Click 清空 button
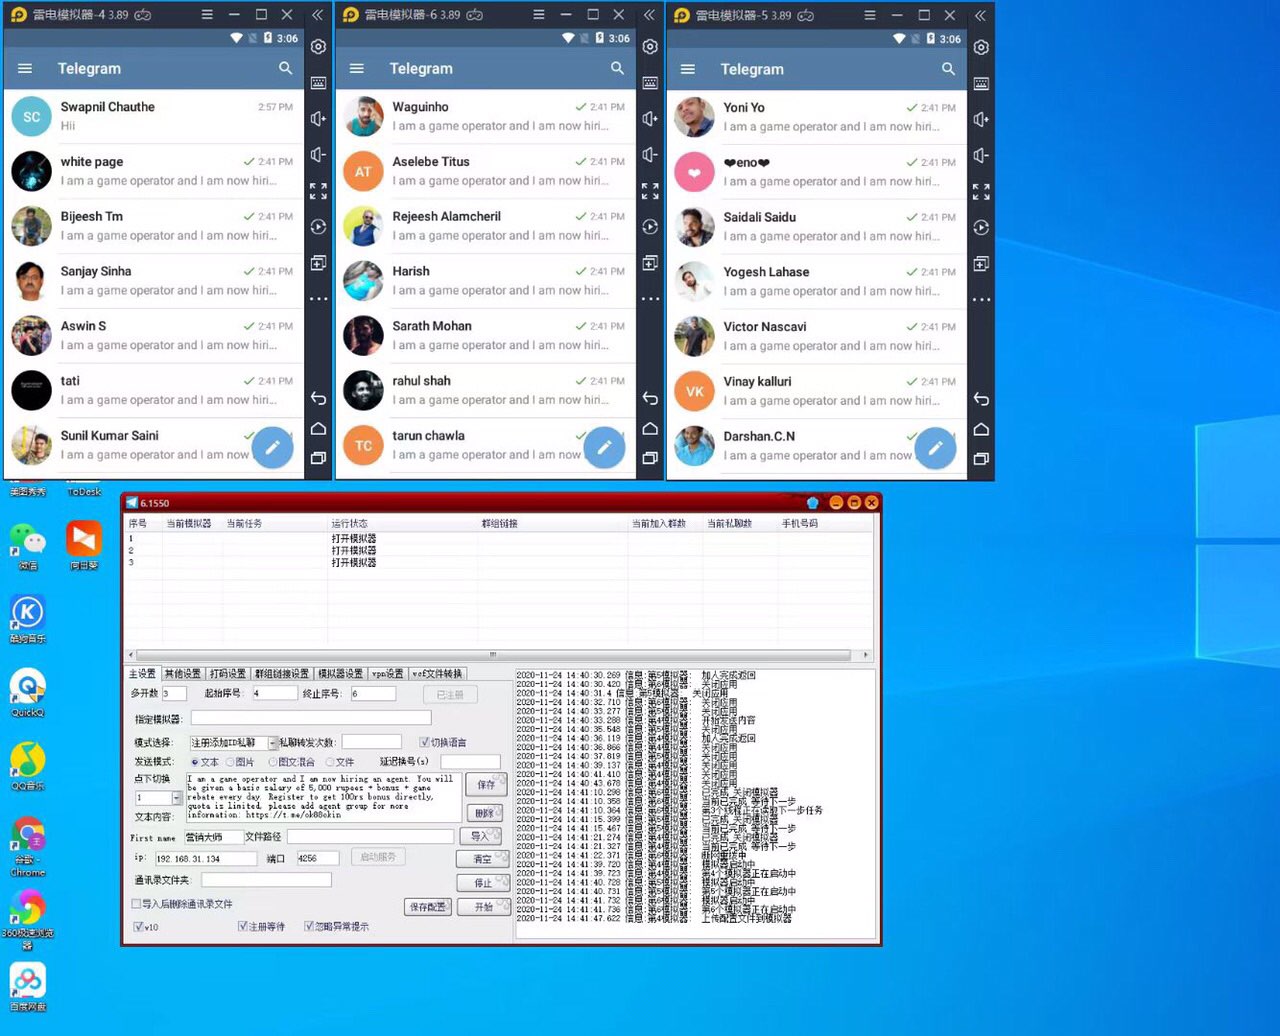Viewport: 1280px width, 1036px height. (483, 858)
